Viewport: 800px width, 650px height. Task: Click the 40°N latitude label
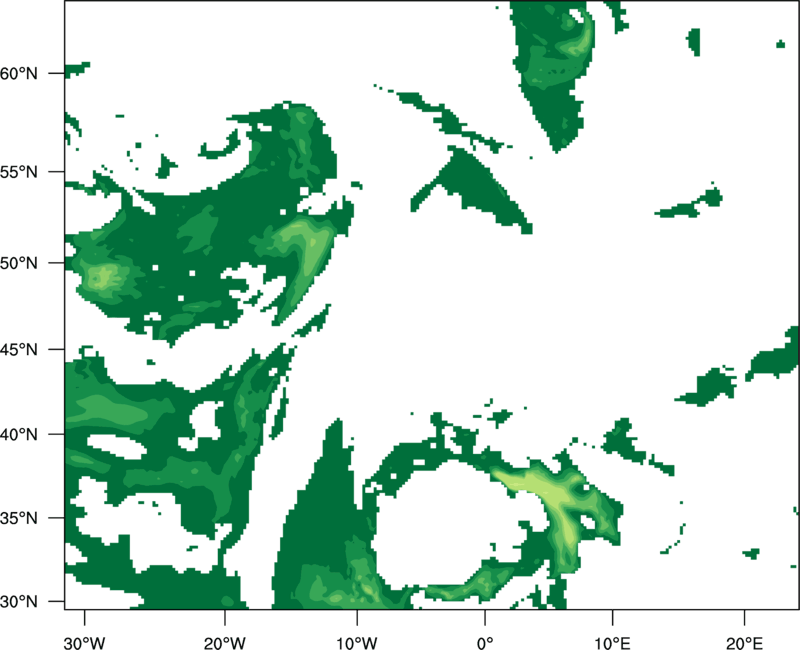tap(19, 434)
